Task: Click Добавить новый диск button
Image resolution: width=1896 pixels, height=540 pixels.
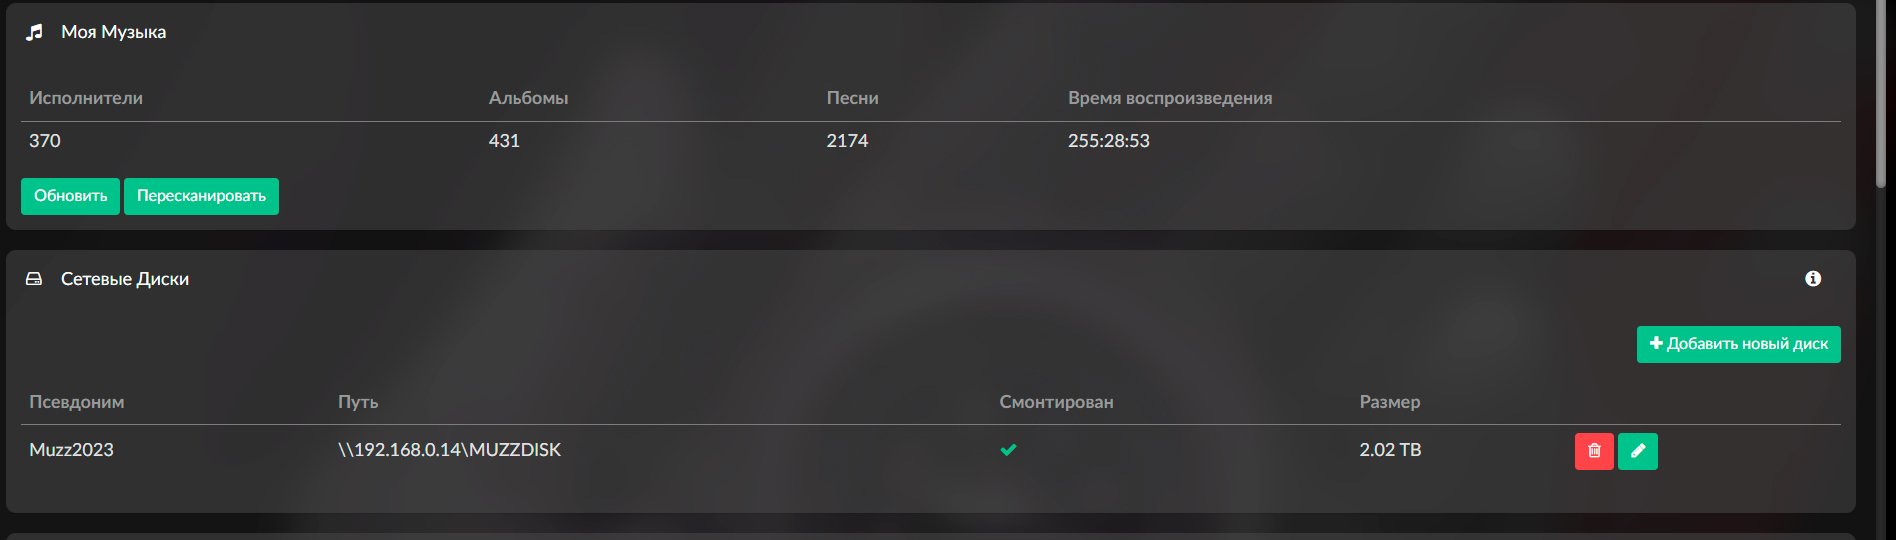Action: click(1738, 344)
